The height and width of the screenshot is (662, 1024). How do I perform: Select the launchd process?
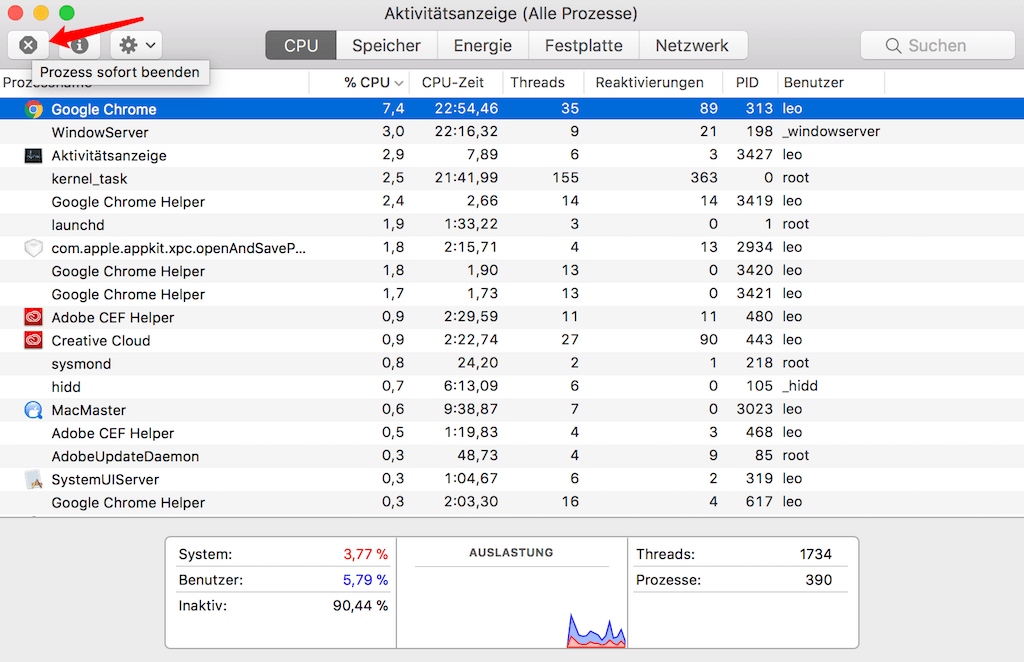[x=78, y=225]
